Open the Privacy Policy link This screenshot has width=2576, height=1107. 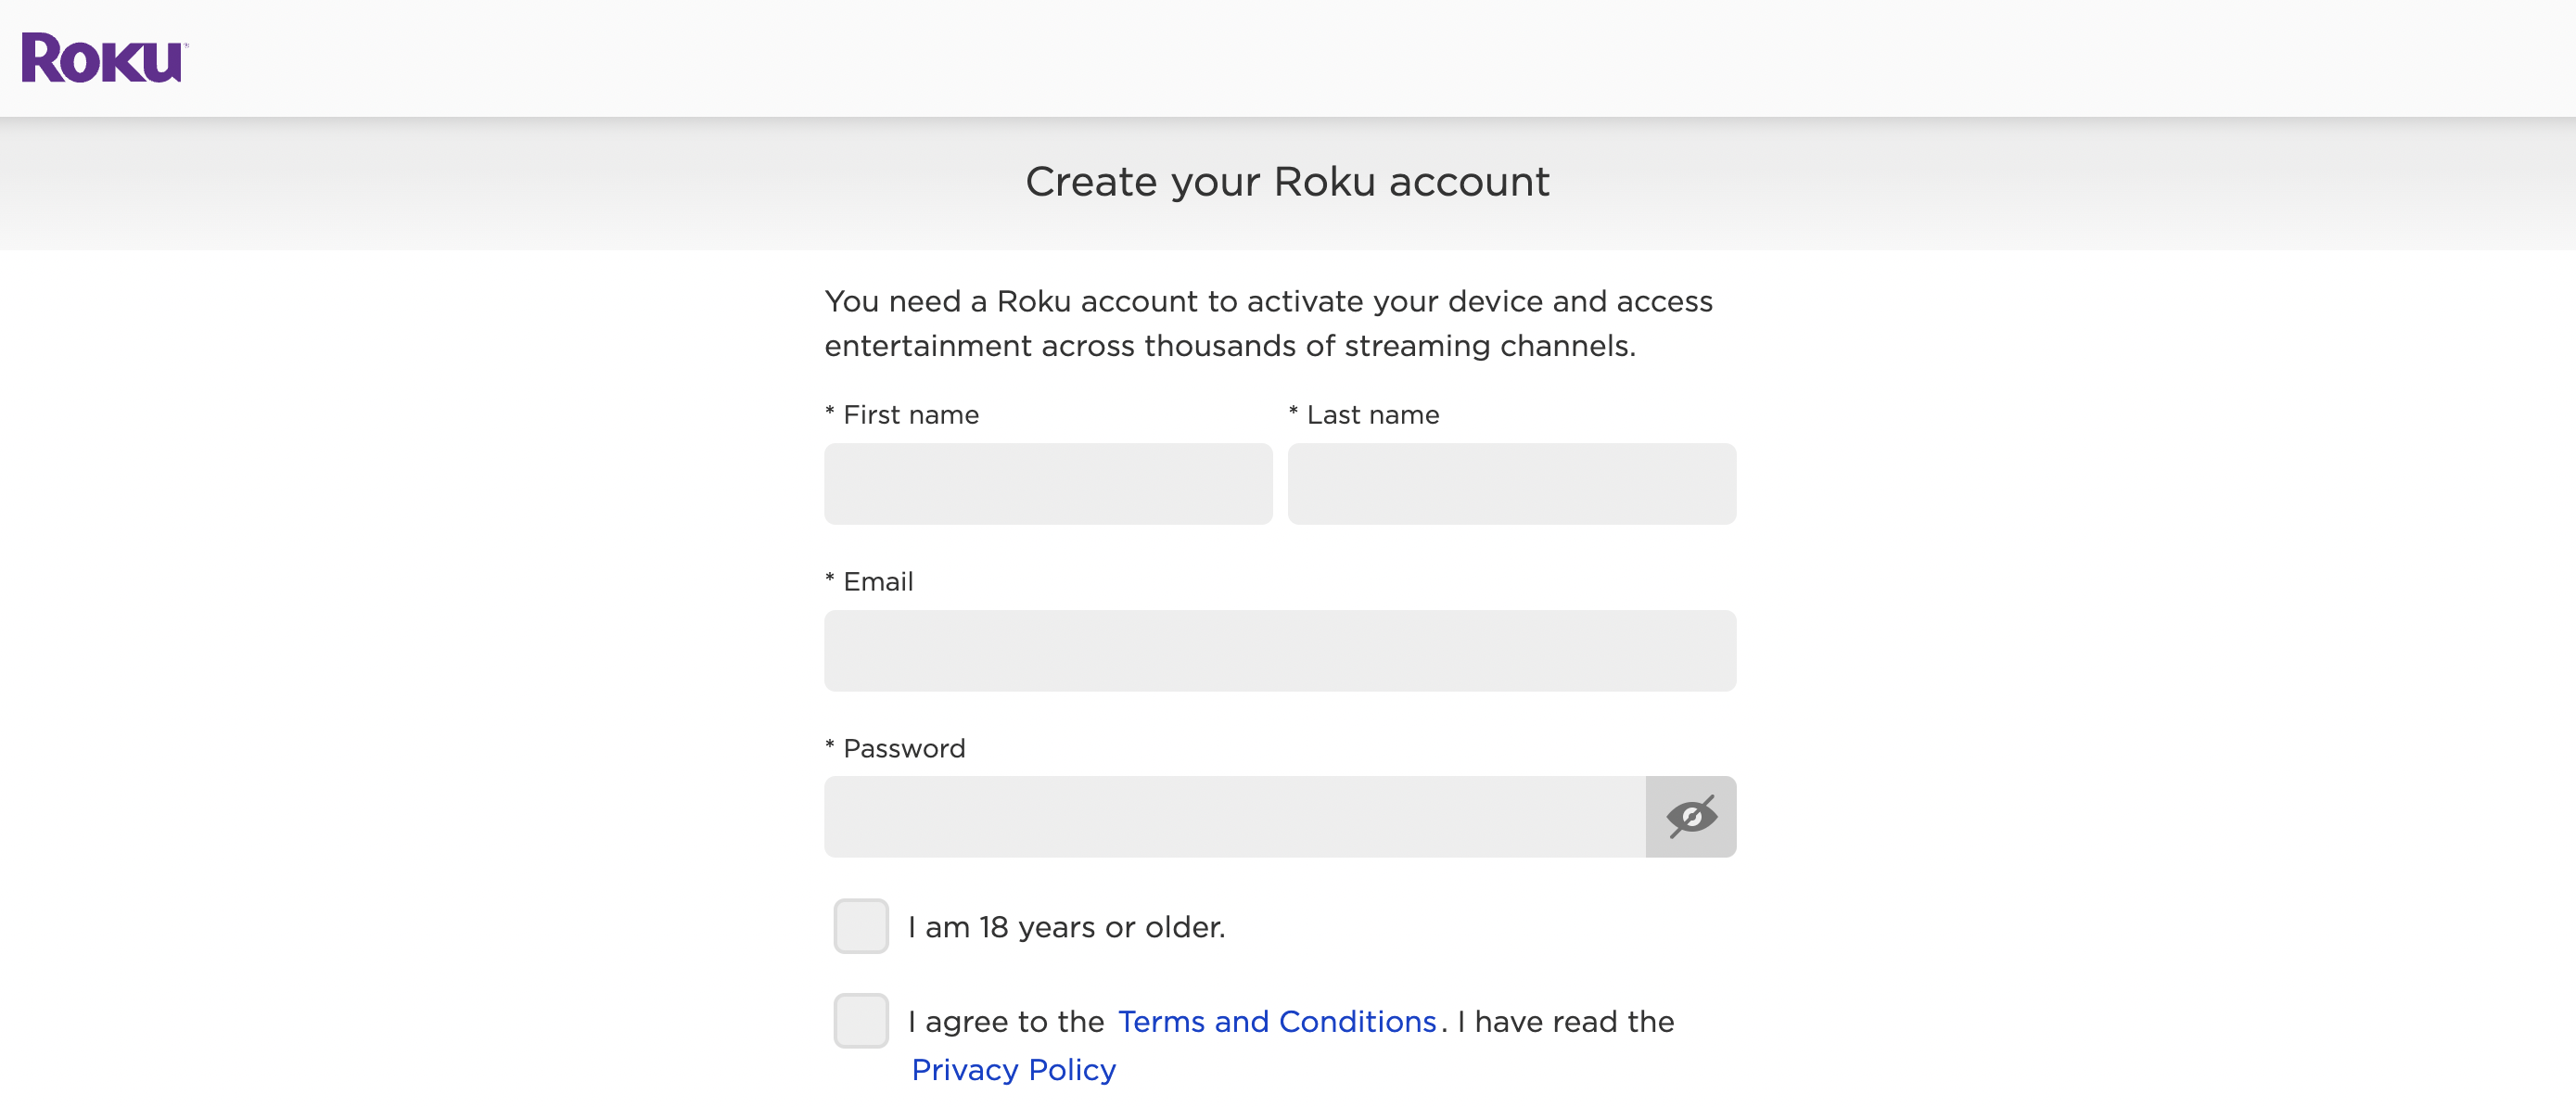pyautogui.click(x=1013, y=1069)
